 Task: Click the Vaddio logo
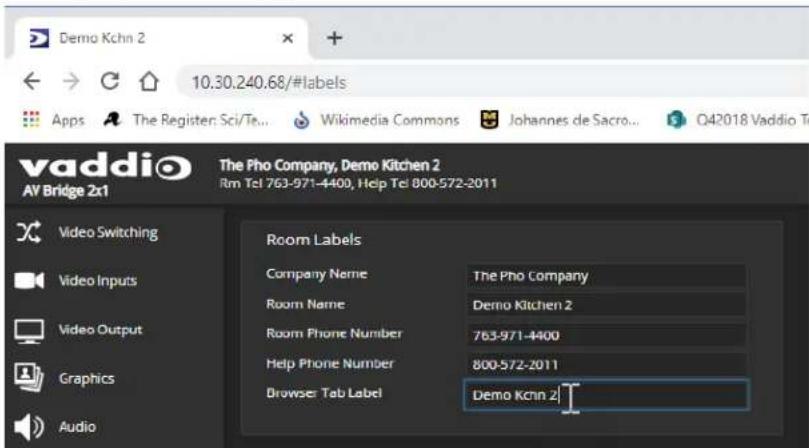point(105,166)
